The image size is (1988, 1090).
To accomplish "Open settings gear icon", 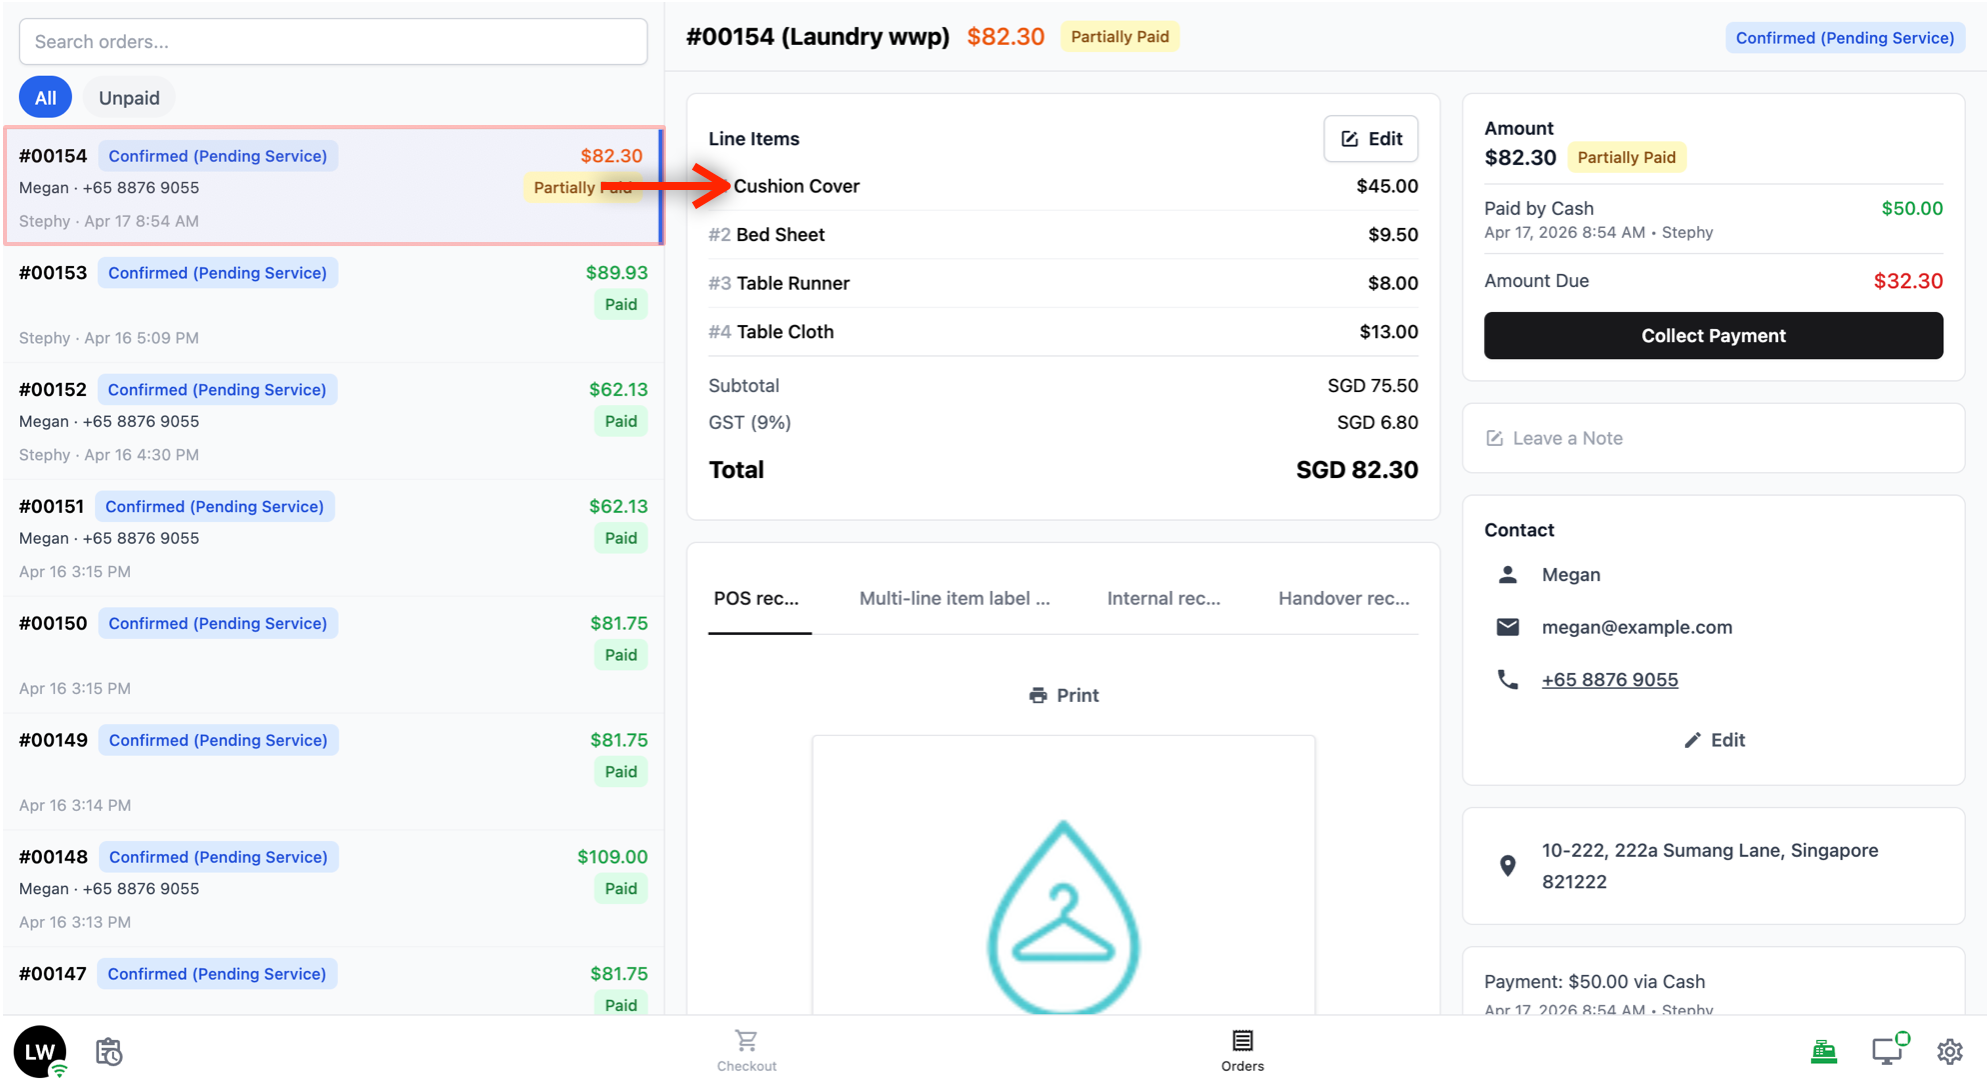I will coord(1949,1052).
